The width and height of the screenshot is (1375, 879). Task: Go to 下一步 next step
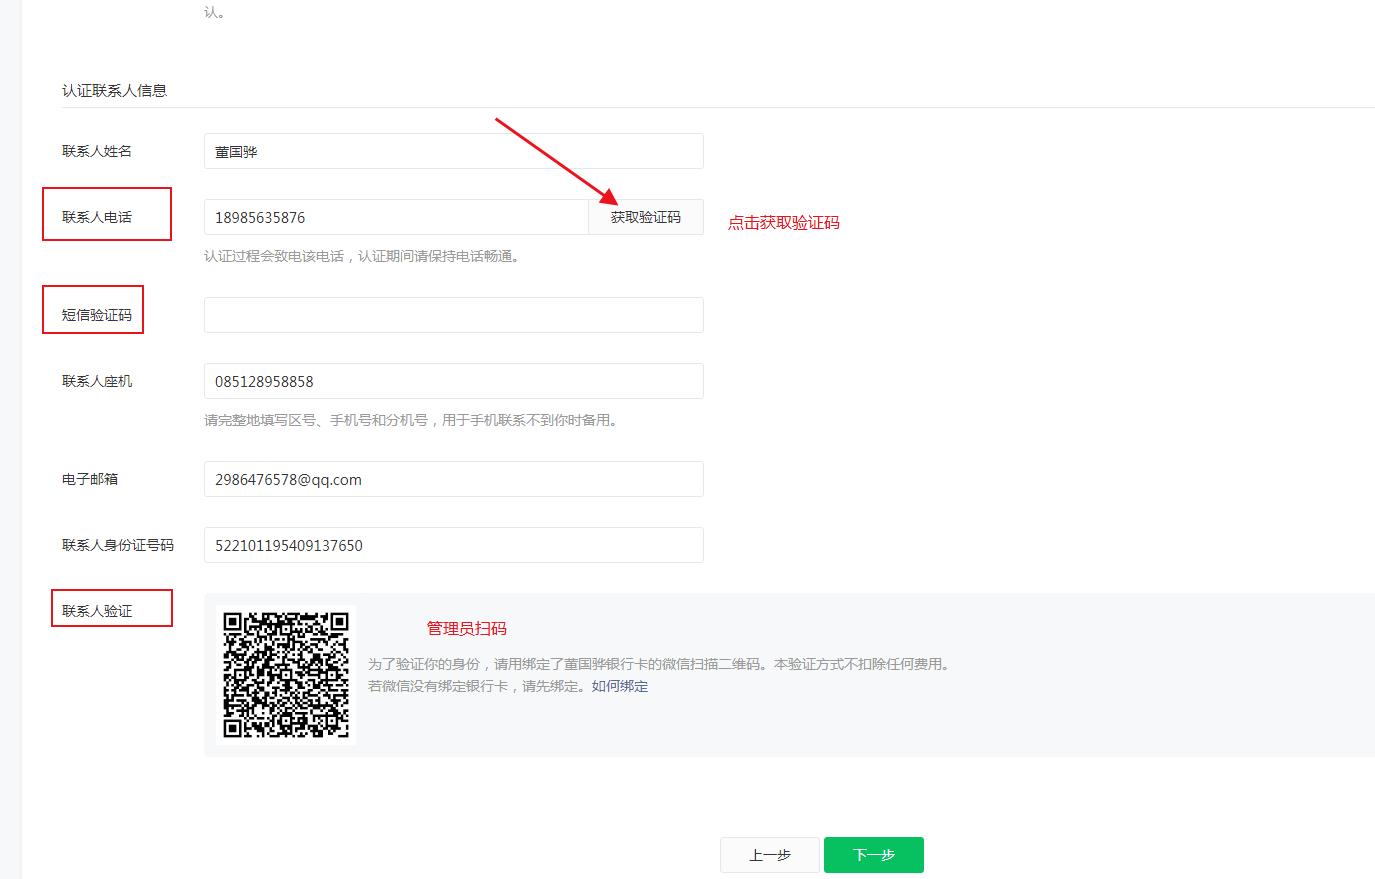click(x=874, y=855)
